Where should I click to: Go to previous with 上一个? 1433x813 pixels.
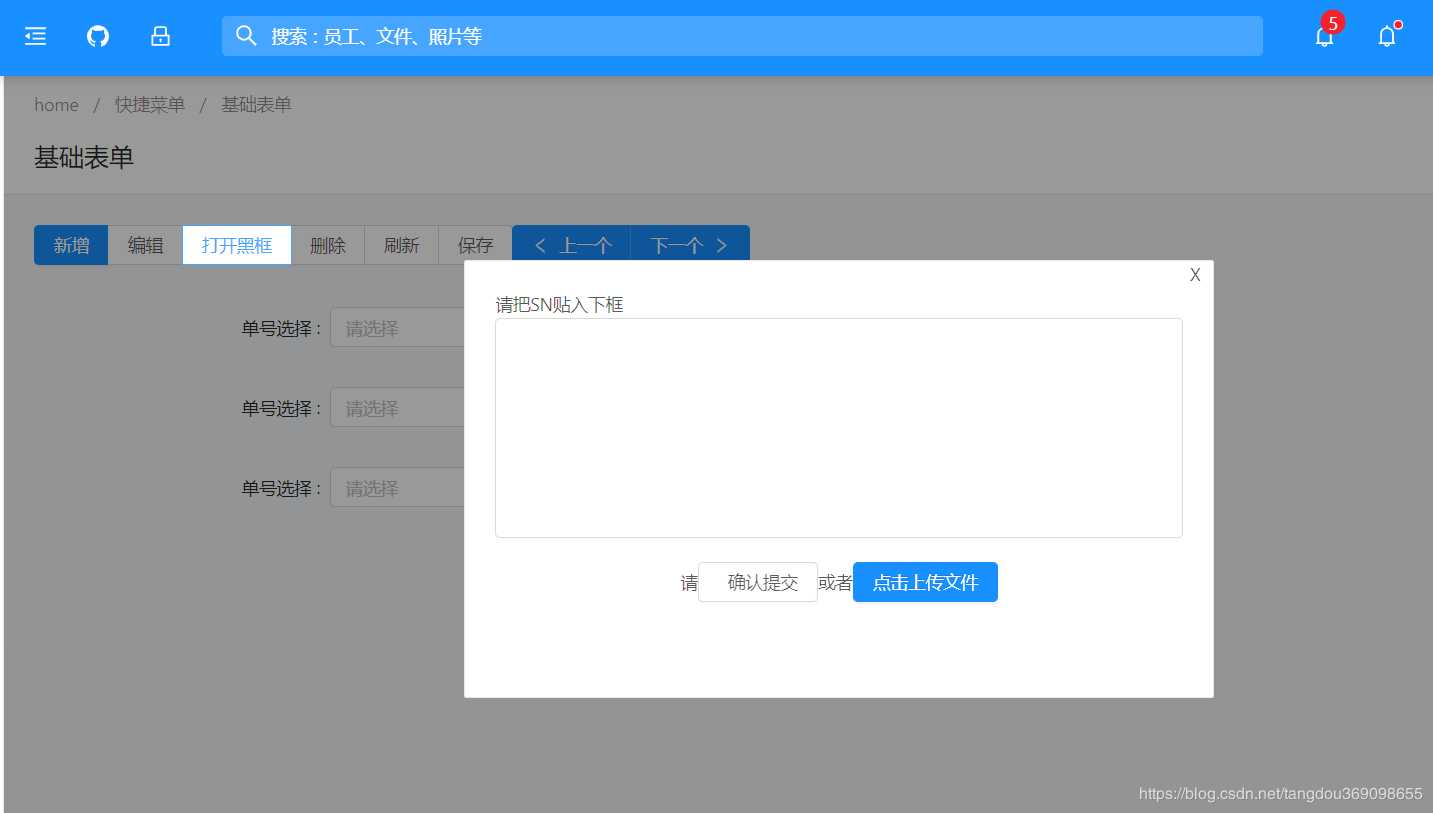coord(571,244)
